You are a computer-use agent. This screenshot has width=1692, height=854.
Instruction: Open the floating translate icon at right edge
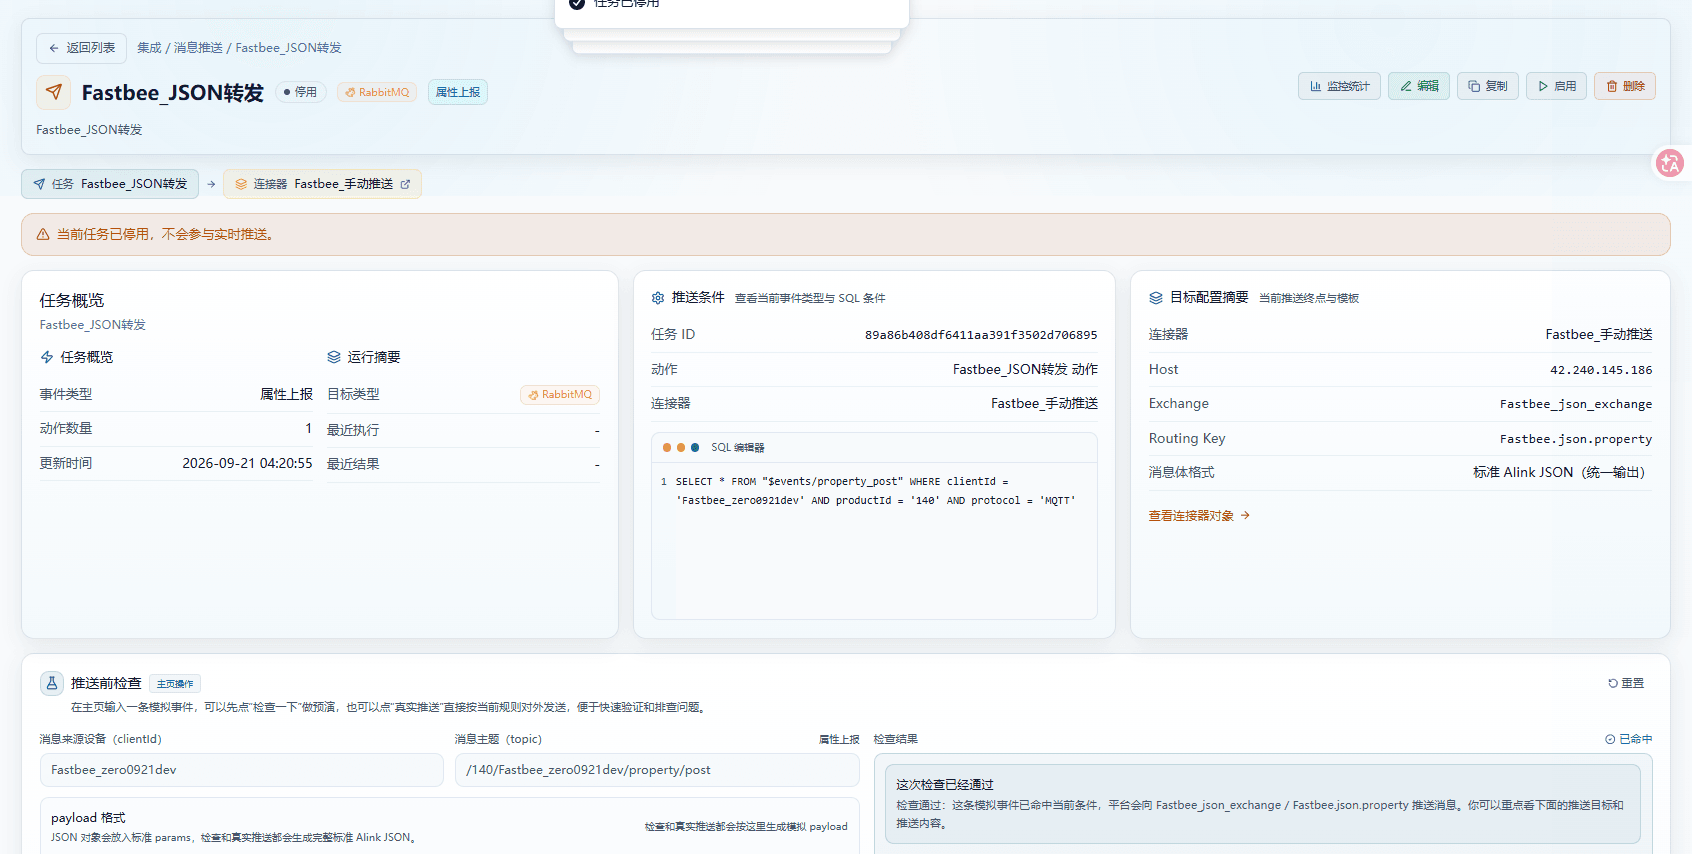pos(1669,163)
